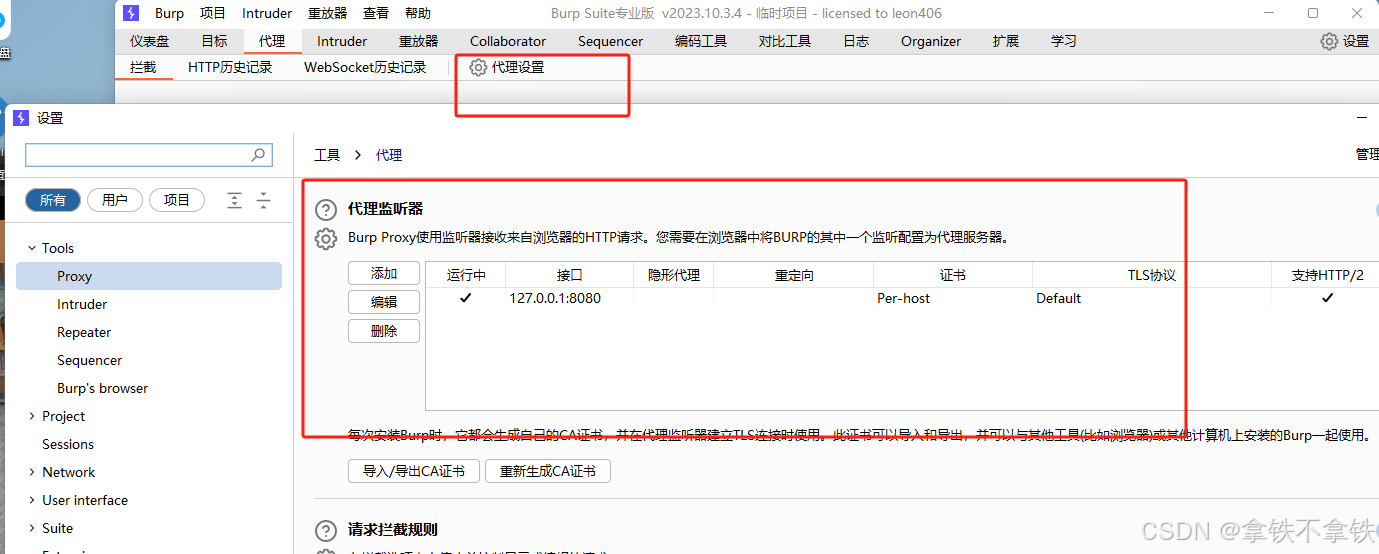This screenshot has width=1379, height=554.
Task: Open the WebSocket历史记录 sub-tab
Action: tap(365, 67)
